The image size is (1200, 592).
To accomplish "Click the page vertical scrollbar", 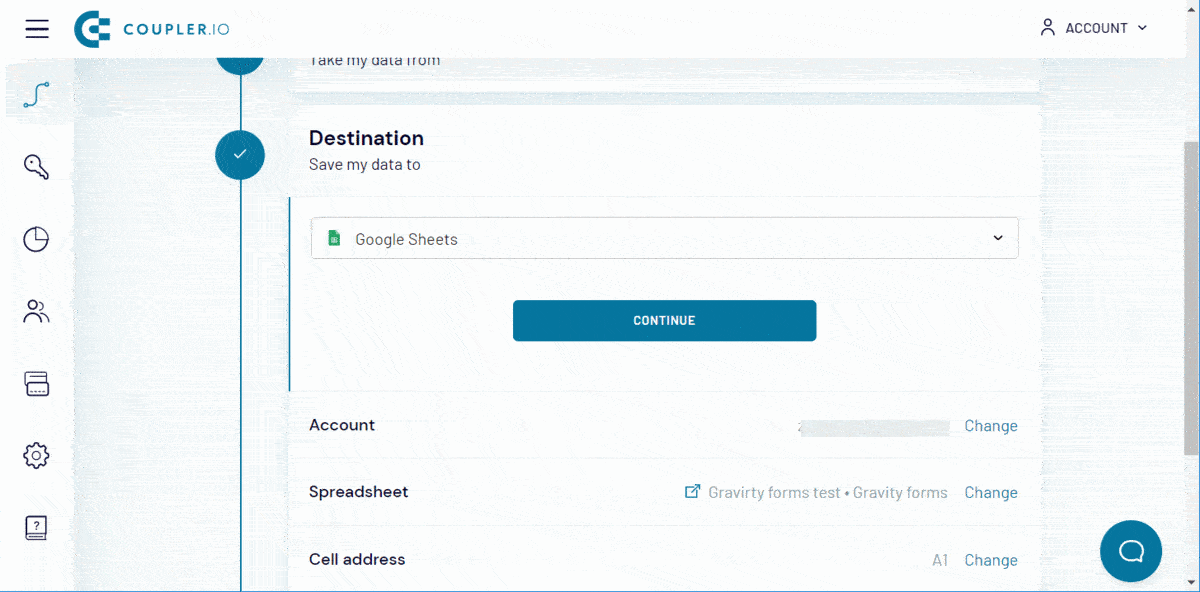I will [x=1191, y=296].
